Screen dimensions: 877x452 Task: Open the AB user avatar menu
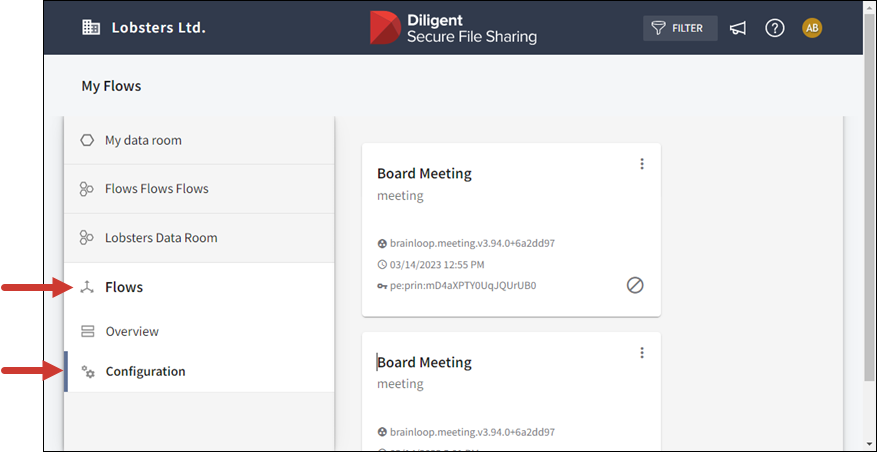812,28
